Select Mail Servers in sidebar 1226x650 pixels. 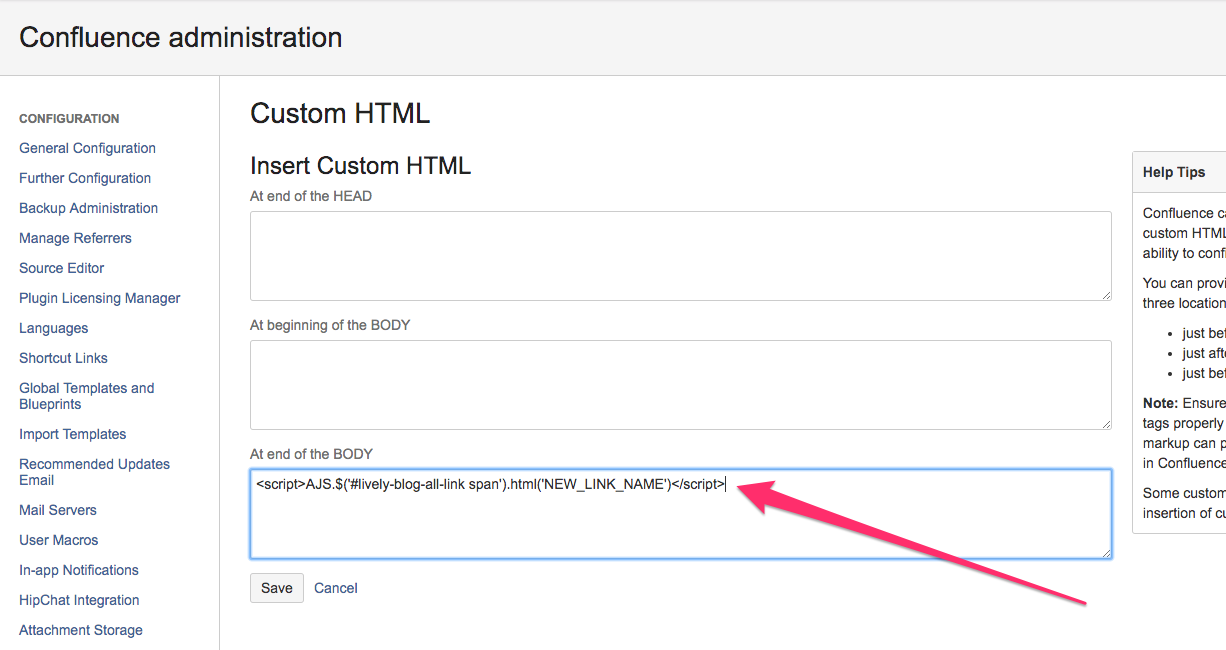click(58, 510)
